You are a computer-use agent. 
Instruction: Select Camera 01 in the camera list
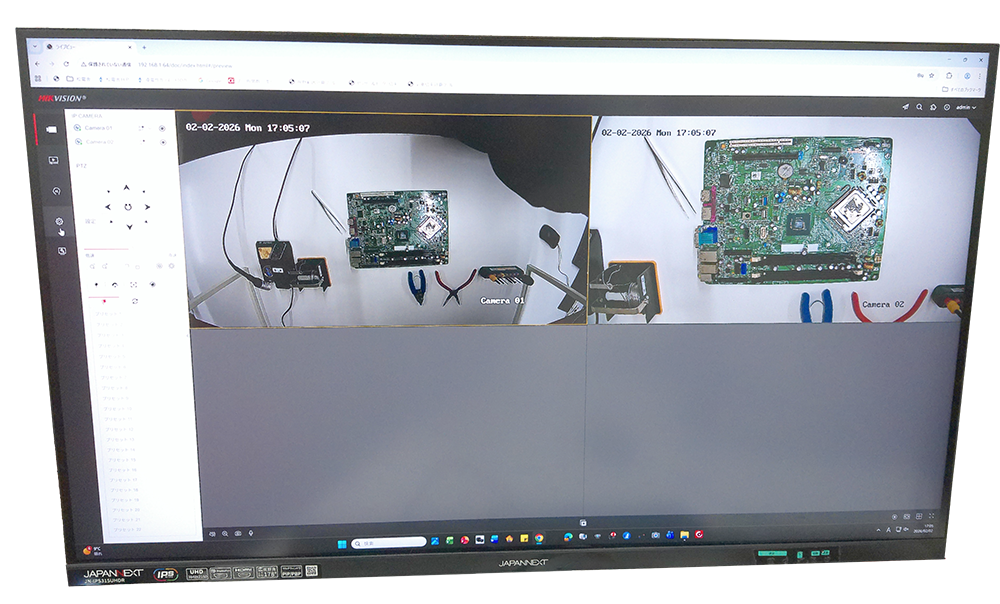100,128
